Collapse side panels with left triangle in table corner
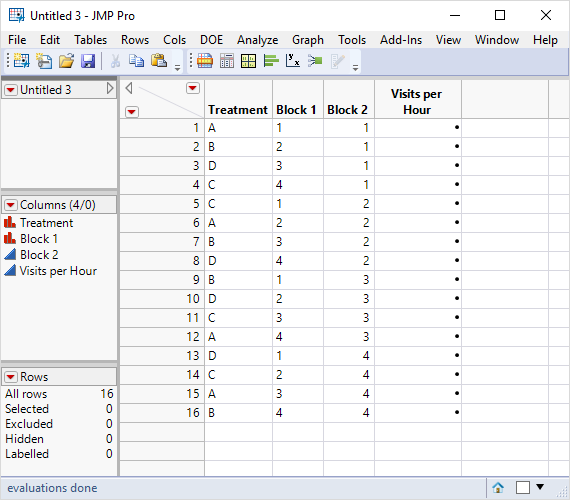The height and width of the screenshot is (500, 570). tap(129, 88)
